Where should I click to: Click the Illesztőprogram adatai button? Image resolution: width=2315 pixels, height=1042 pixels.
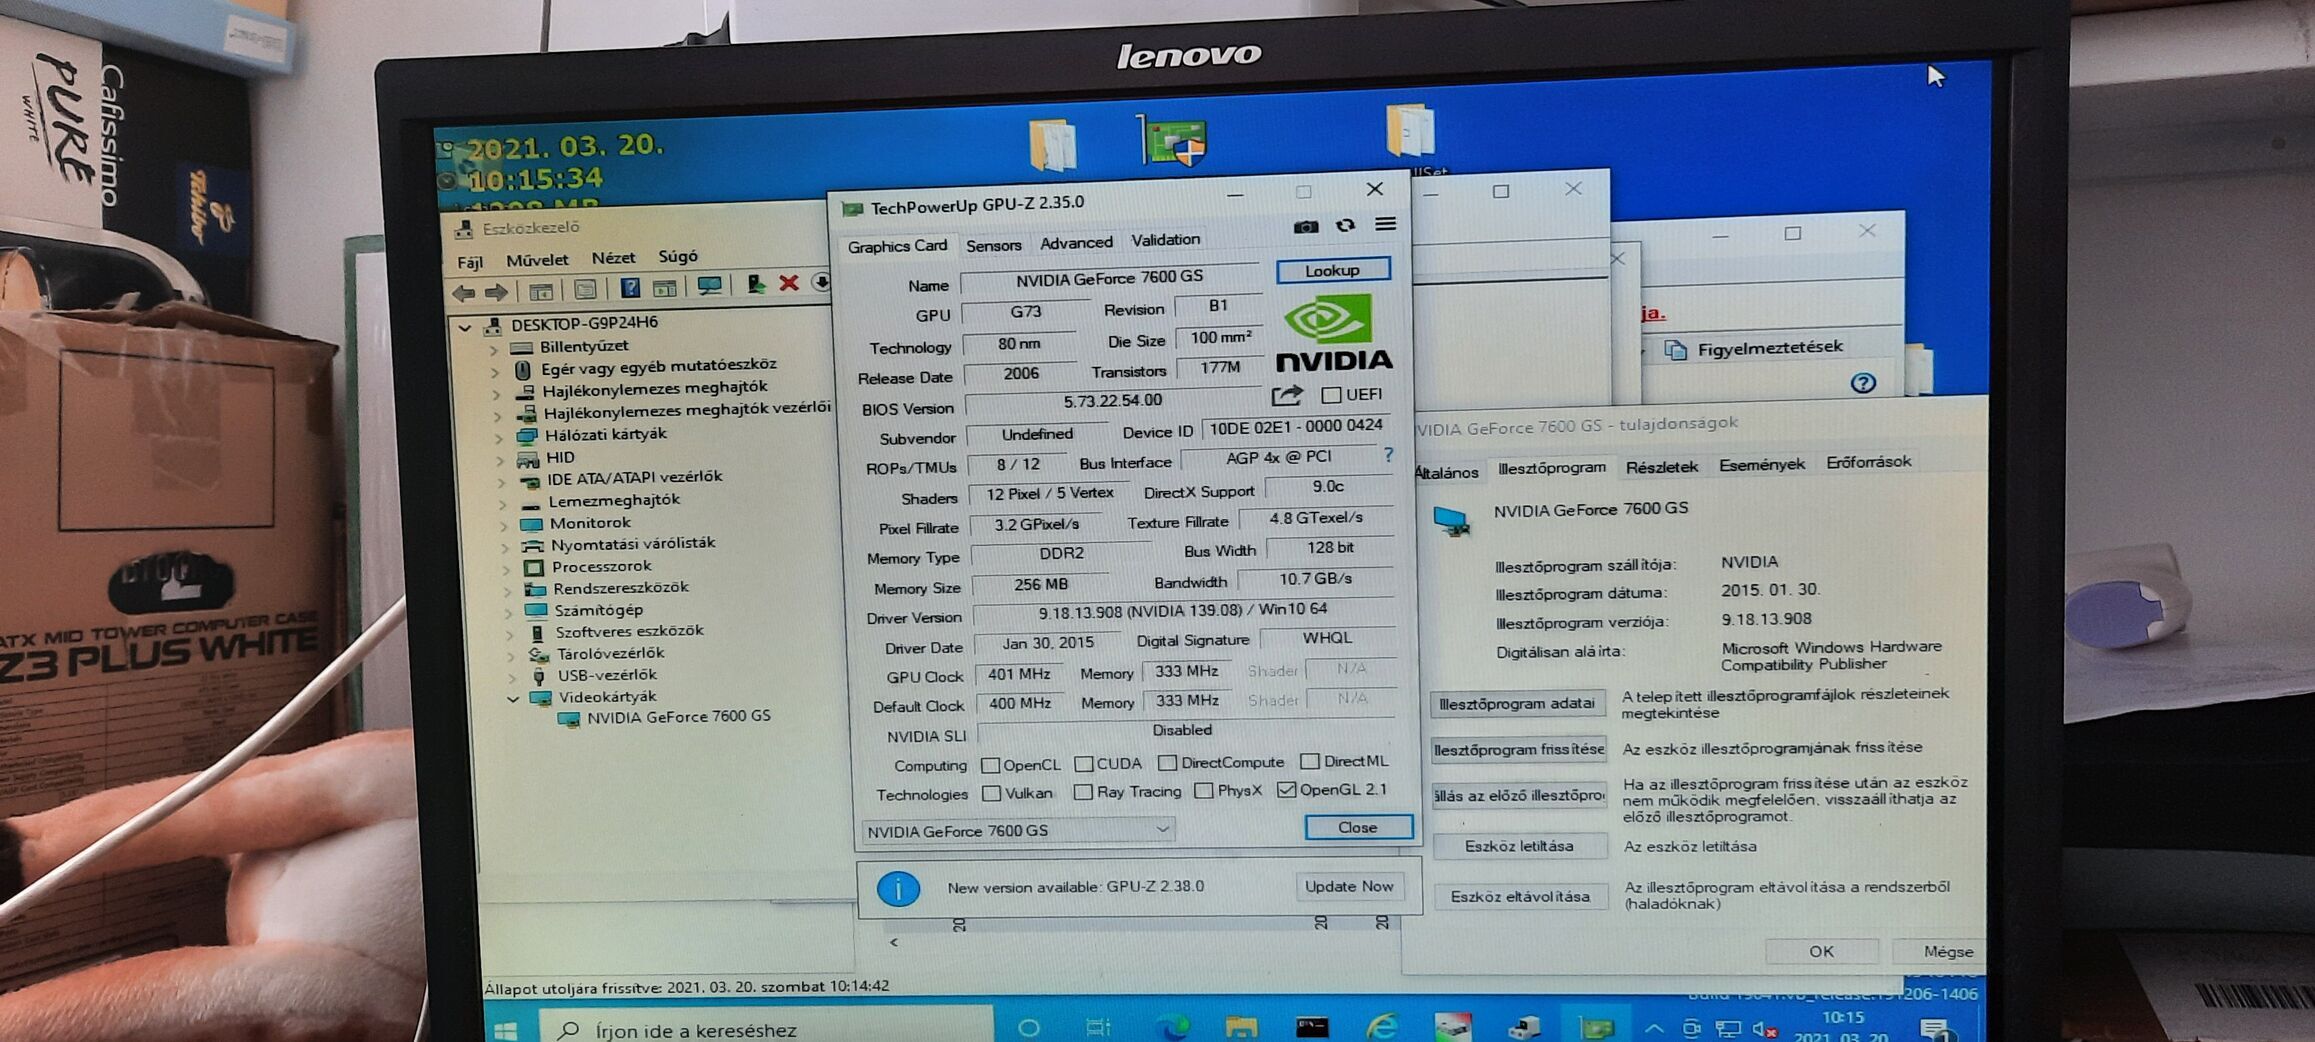point(1517,704)
